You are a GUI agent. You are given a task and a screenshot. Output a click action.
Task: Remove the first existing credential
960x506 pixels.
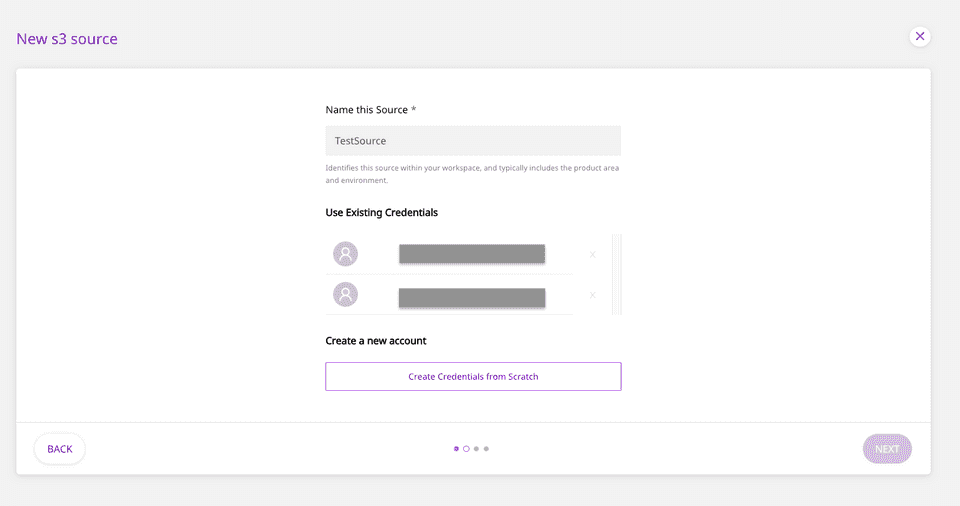coord(592,255)
